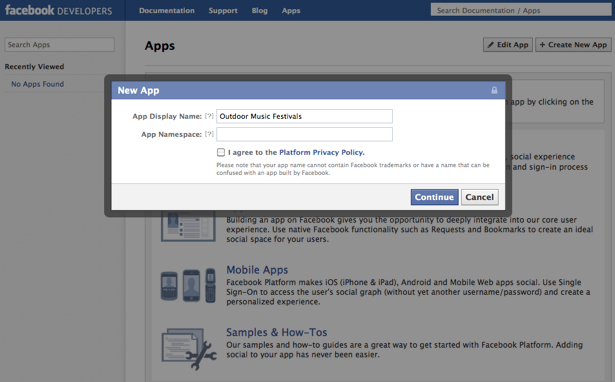The width and height of the screenshot is (615, 382).
Task: Click the App Display Name field
Action: coord(304,116)
